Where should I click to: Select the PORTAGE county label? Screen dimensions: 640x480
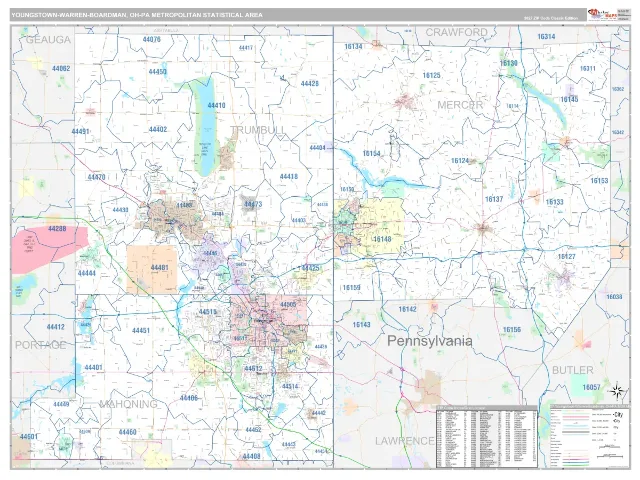click(x=40, y=345)
